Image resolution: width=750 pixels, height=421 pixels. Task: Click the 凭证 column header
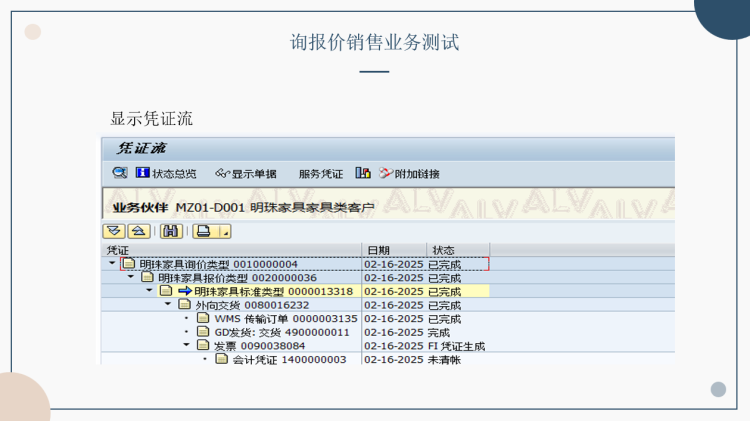click(x=232, y=250)
